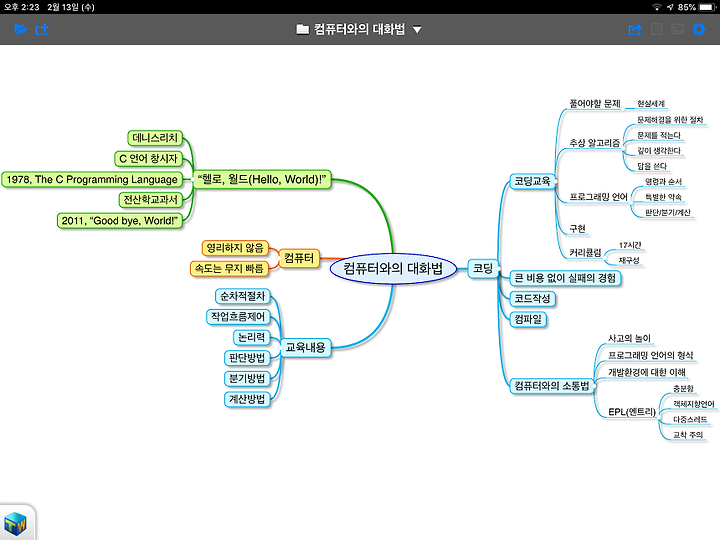720x540 pixels.
Task: Select the 작업흐름제어 node
Action: pos(238,317)
